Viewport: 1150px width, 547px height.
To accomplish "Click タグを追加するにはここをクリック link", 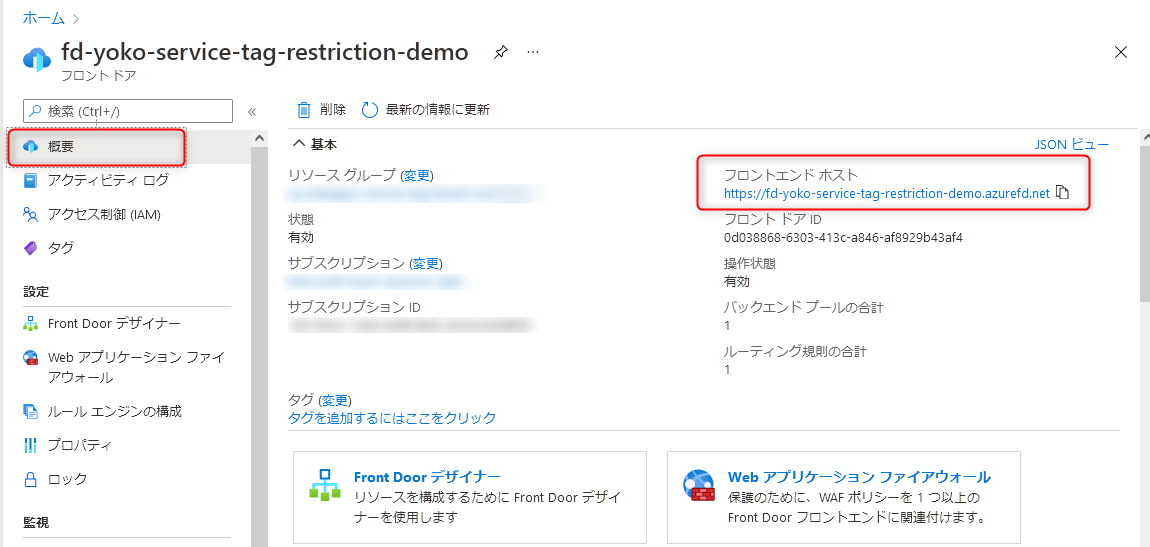I will (392, 418).
